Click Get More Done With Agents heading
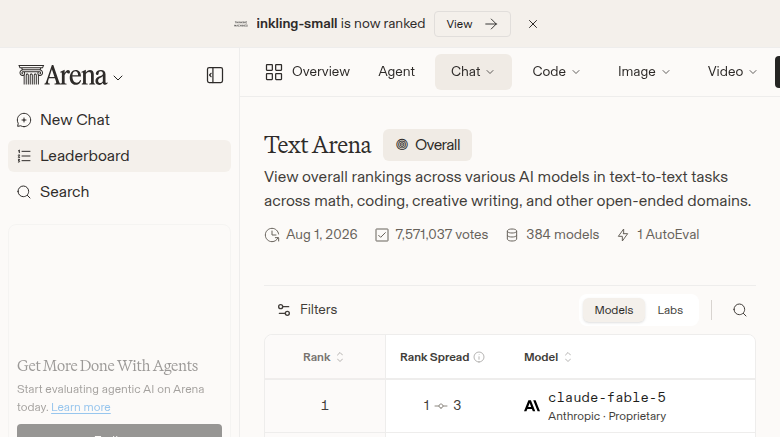 pyautogui.click(x=107, y=366)
